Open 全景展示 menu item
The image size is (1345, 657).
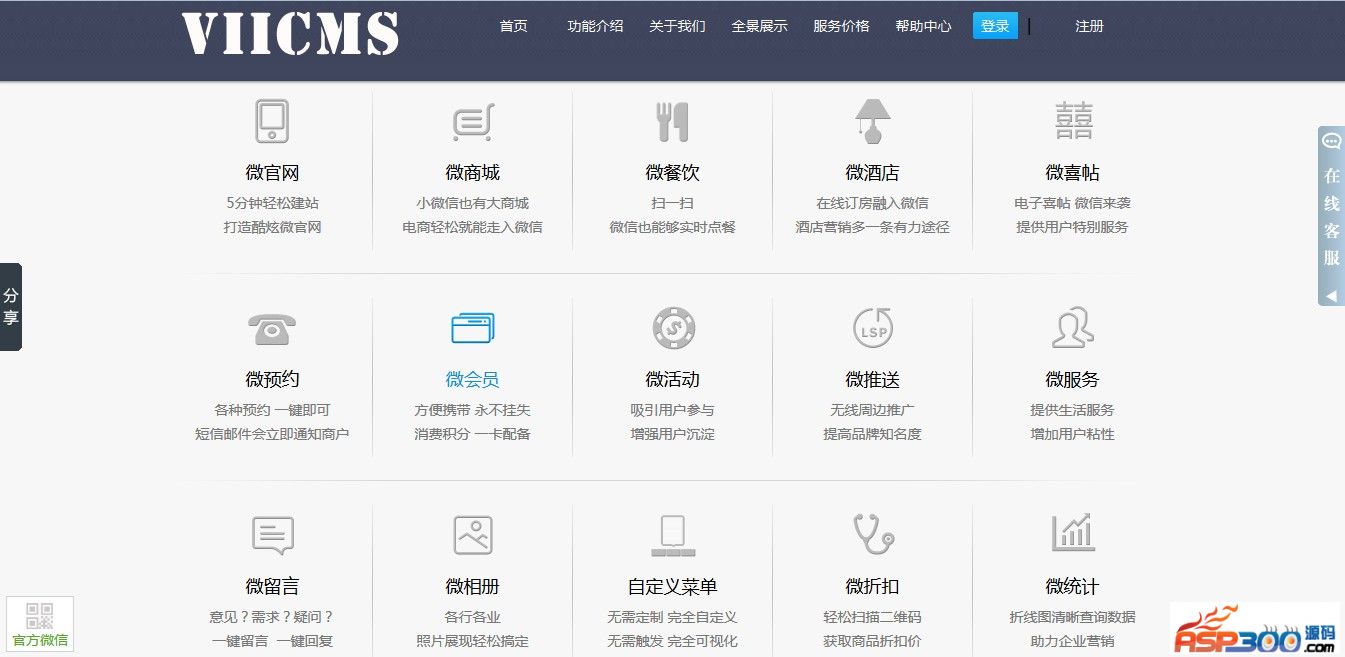point(759,26)
